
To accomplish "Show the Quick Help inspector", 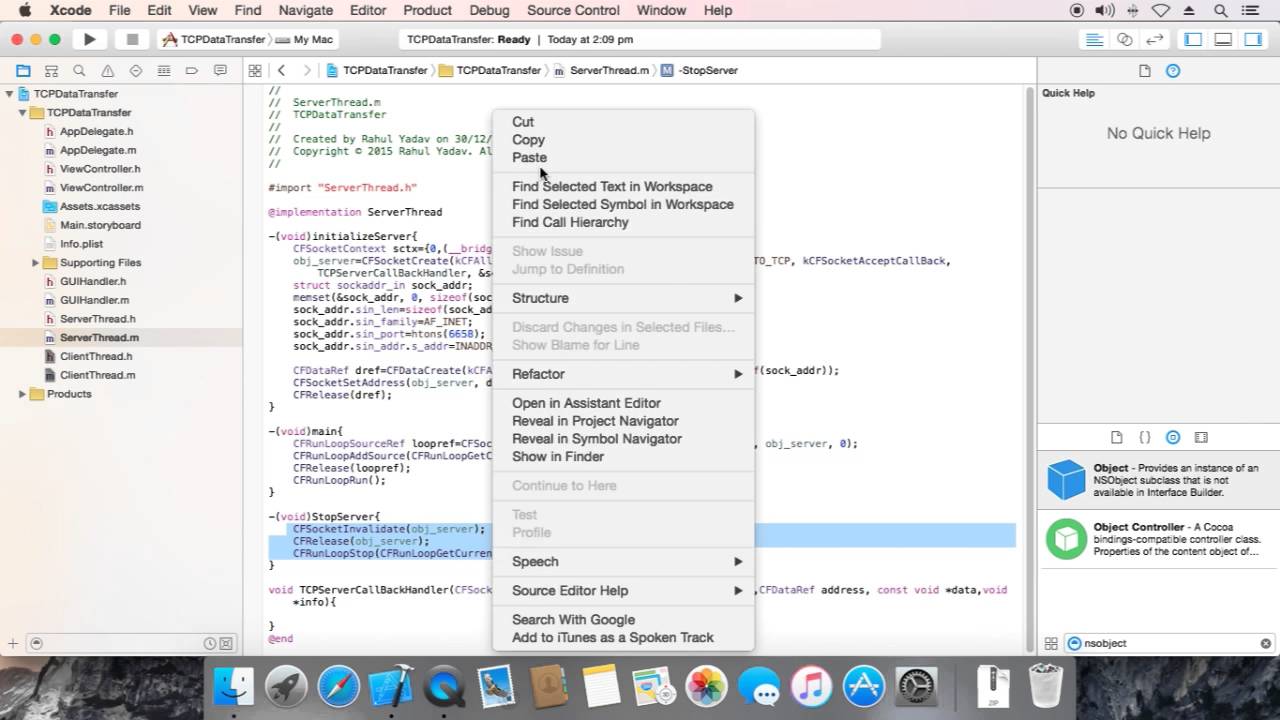I will (x=1173, y=71).
